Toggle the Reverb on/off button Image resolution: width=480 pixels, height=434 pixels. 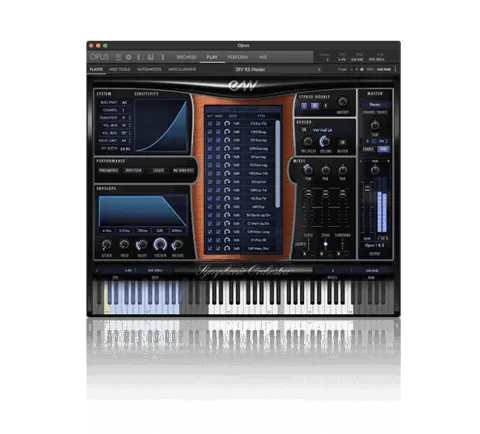click(x=304, y=130)
